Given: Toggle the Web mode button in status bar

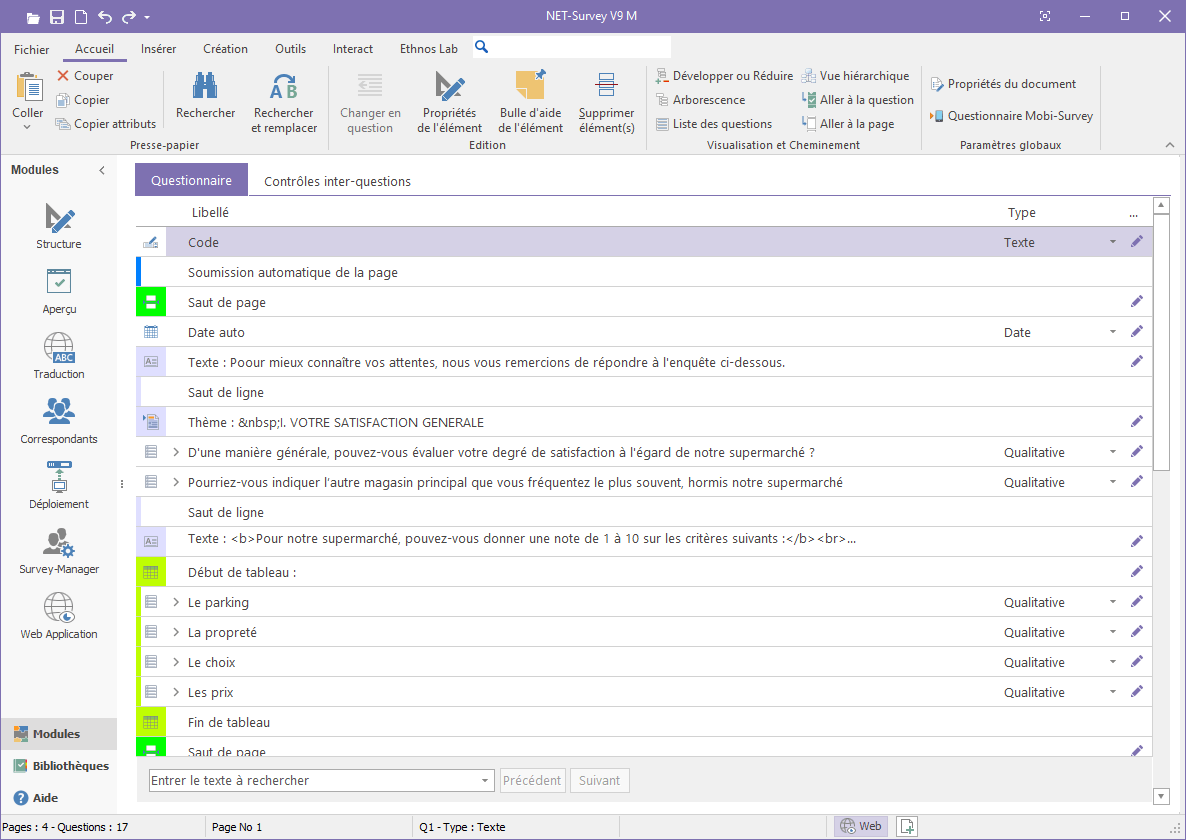Looking at the screenshot, I should click(x=861, y=826).
